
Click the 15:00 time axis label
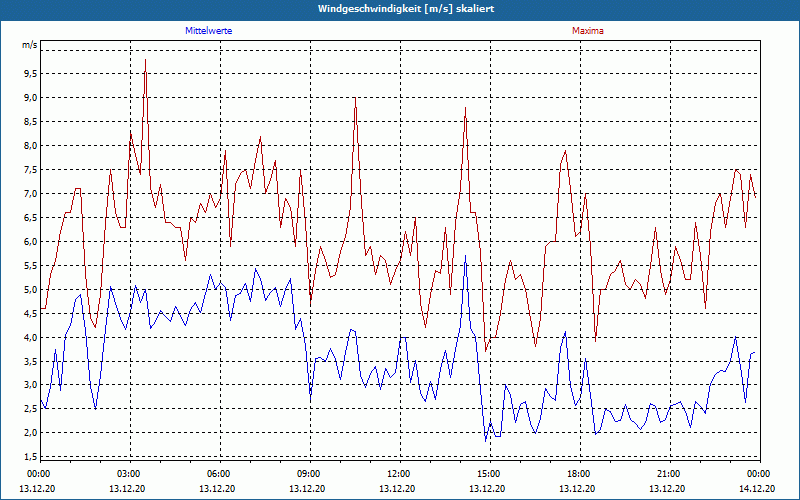point(490,474)
